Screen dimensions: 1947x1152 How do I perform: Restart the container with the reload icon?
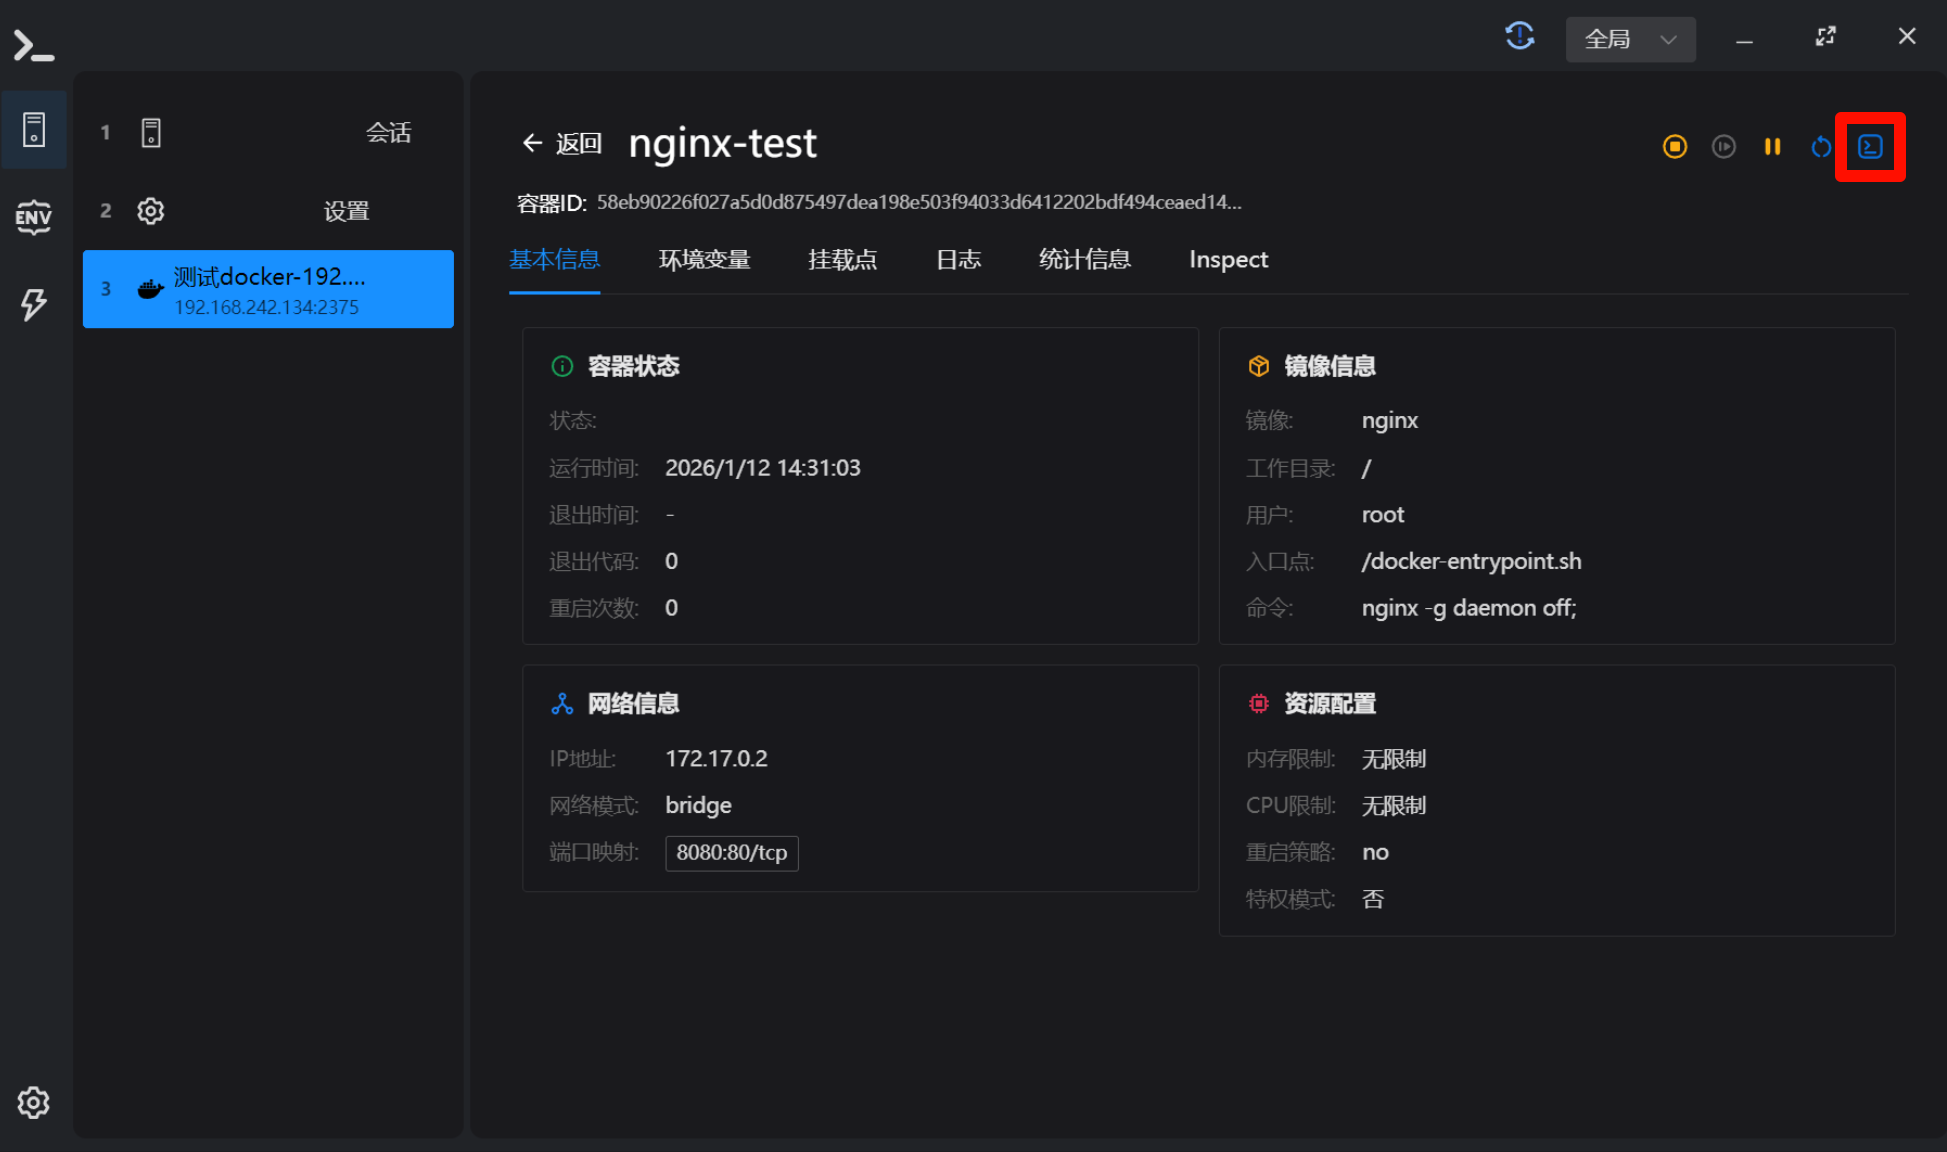pyautogui.click(x=1821, y=147)
